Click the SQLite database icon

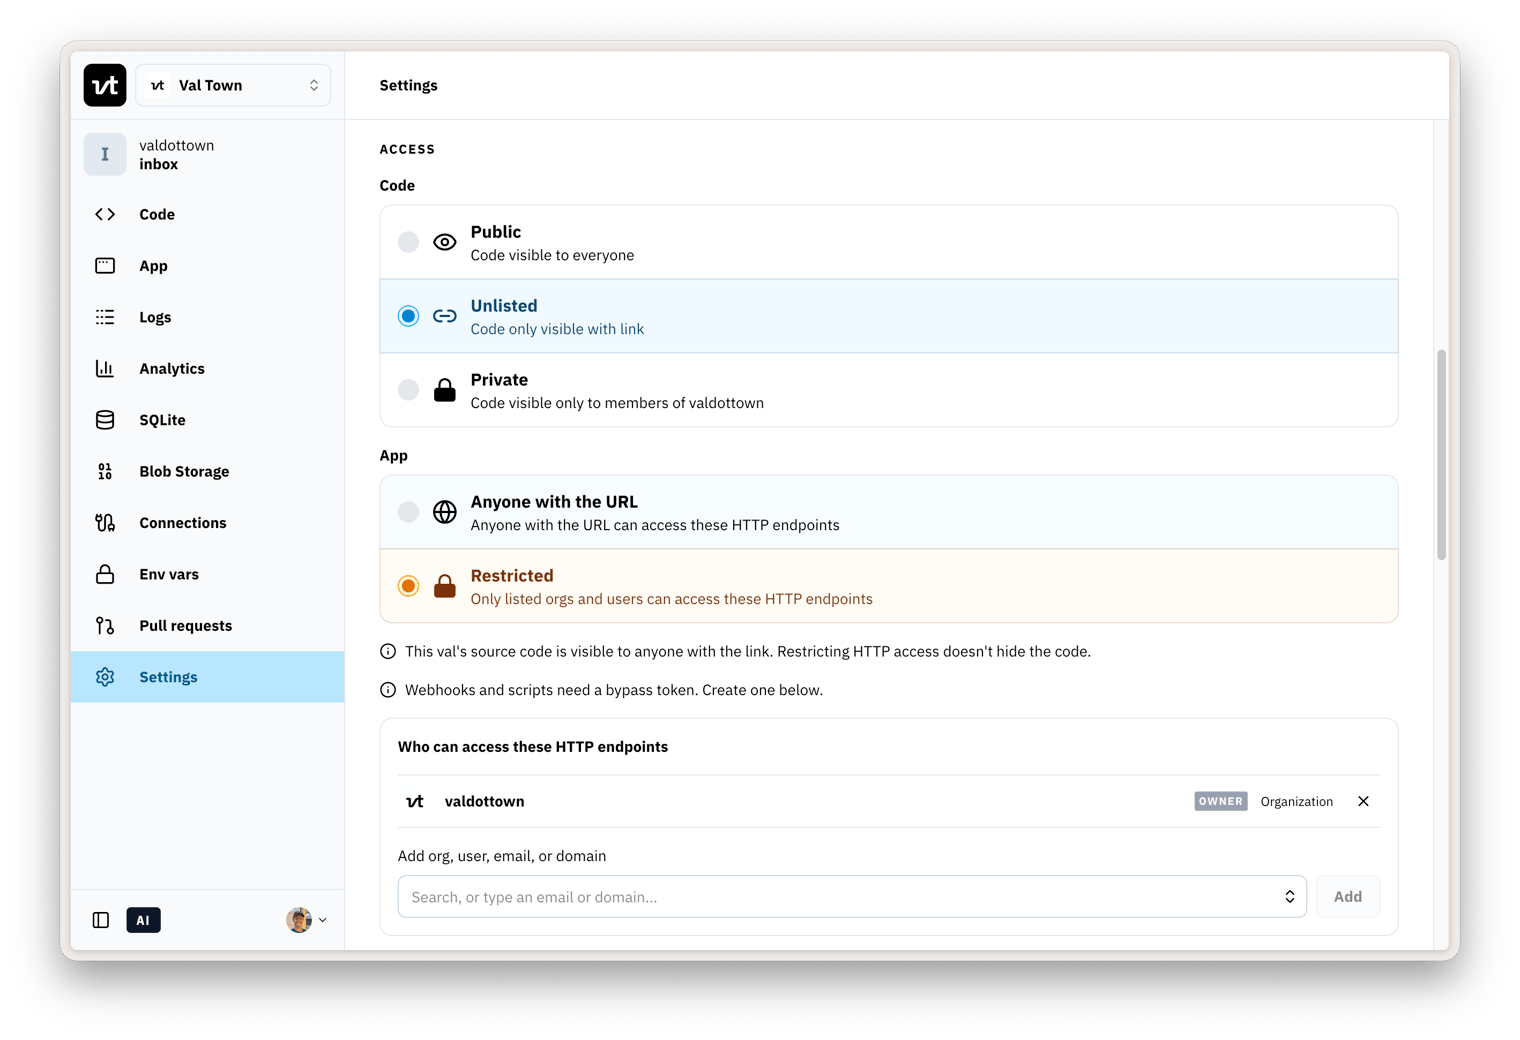105,420
